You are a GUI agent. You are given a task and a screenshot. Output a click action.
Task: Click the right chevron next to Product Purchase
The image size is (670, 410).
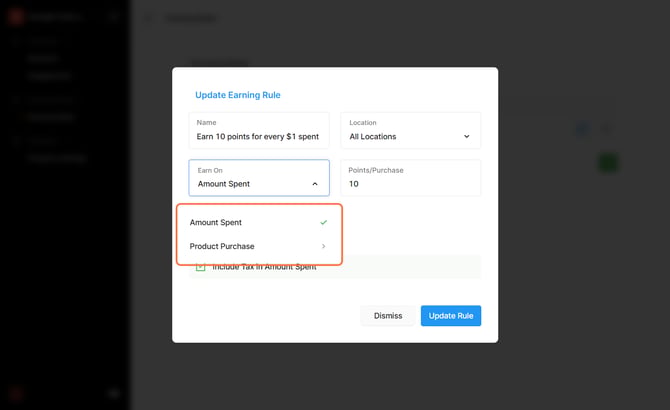point(323,246)
